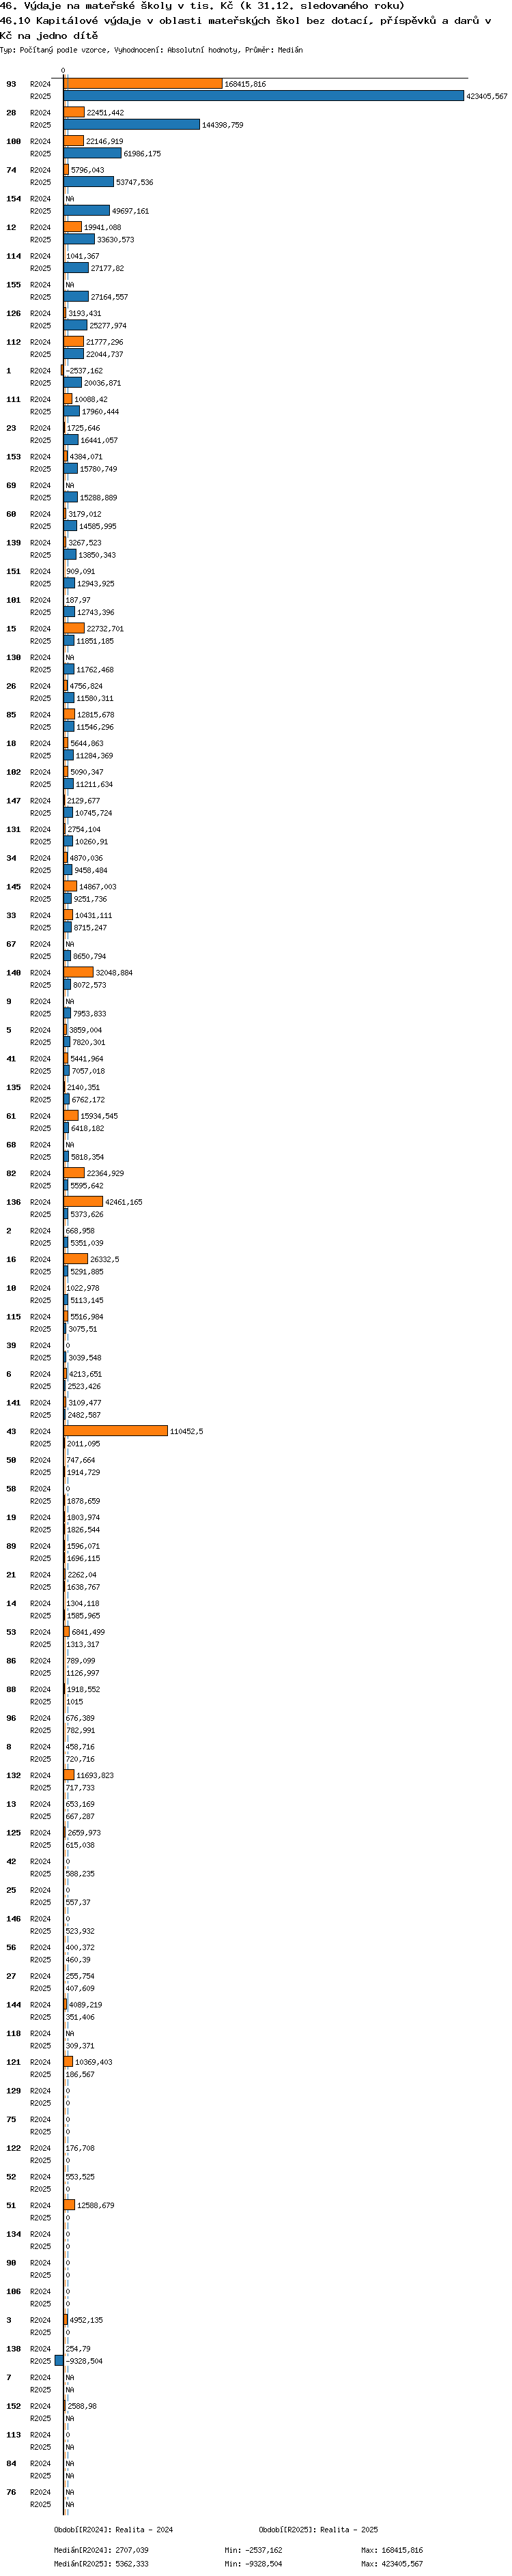Click the orange bar valued 26332,5
Viewport: 512px width, 2576px height.
click(x=75, y=1259)
